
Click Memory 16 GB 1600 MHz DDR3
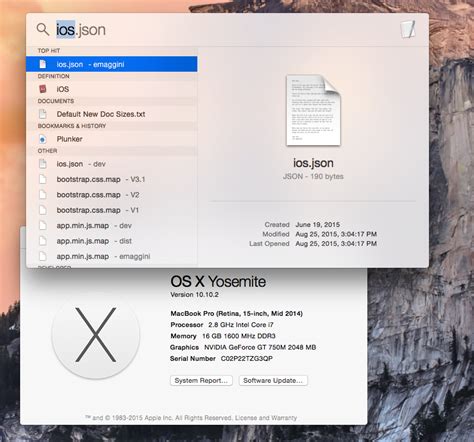coord(223,336)
